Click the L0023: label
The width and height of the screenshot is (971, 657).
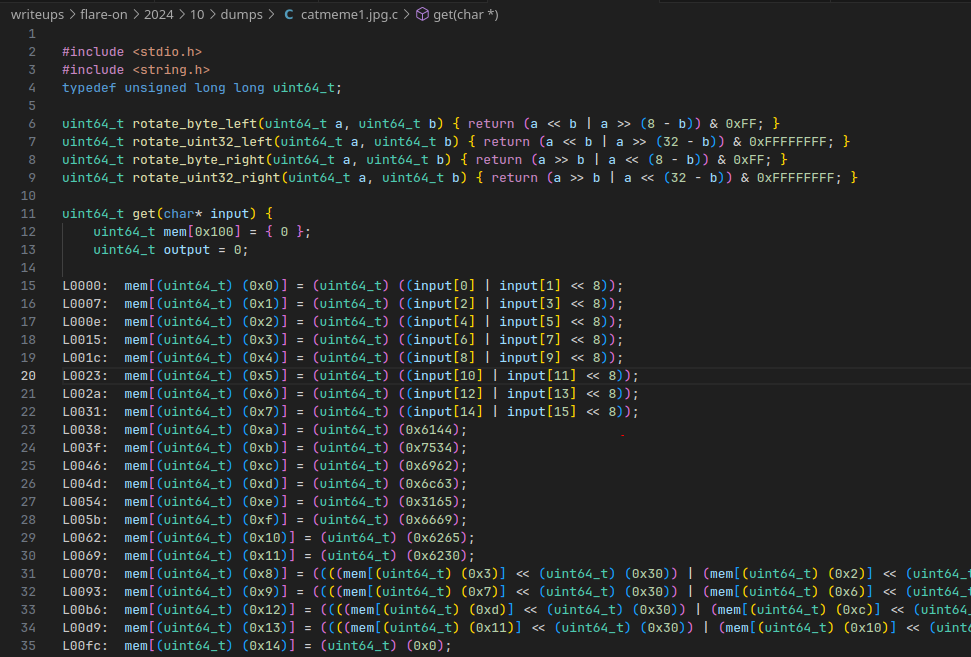click(85, 376)
